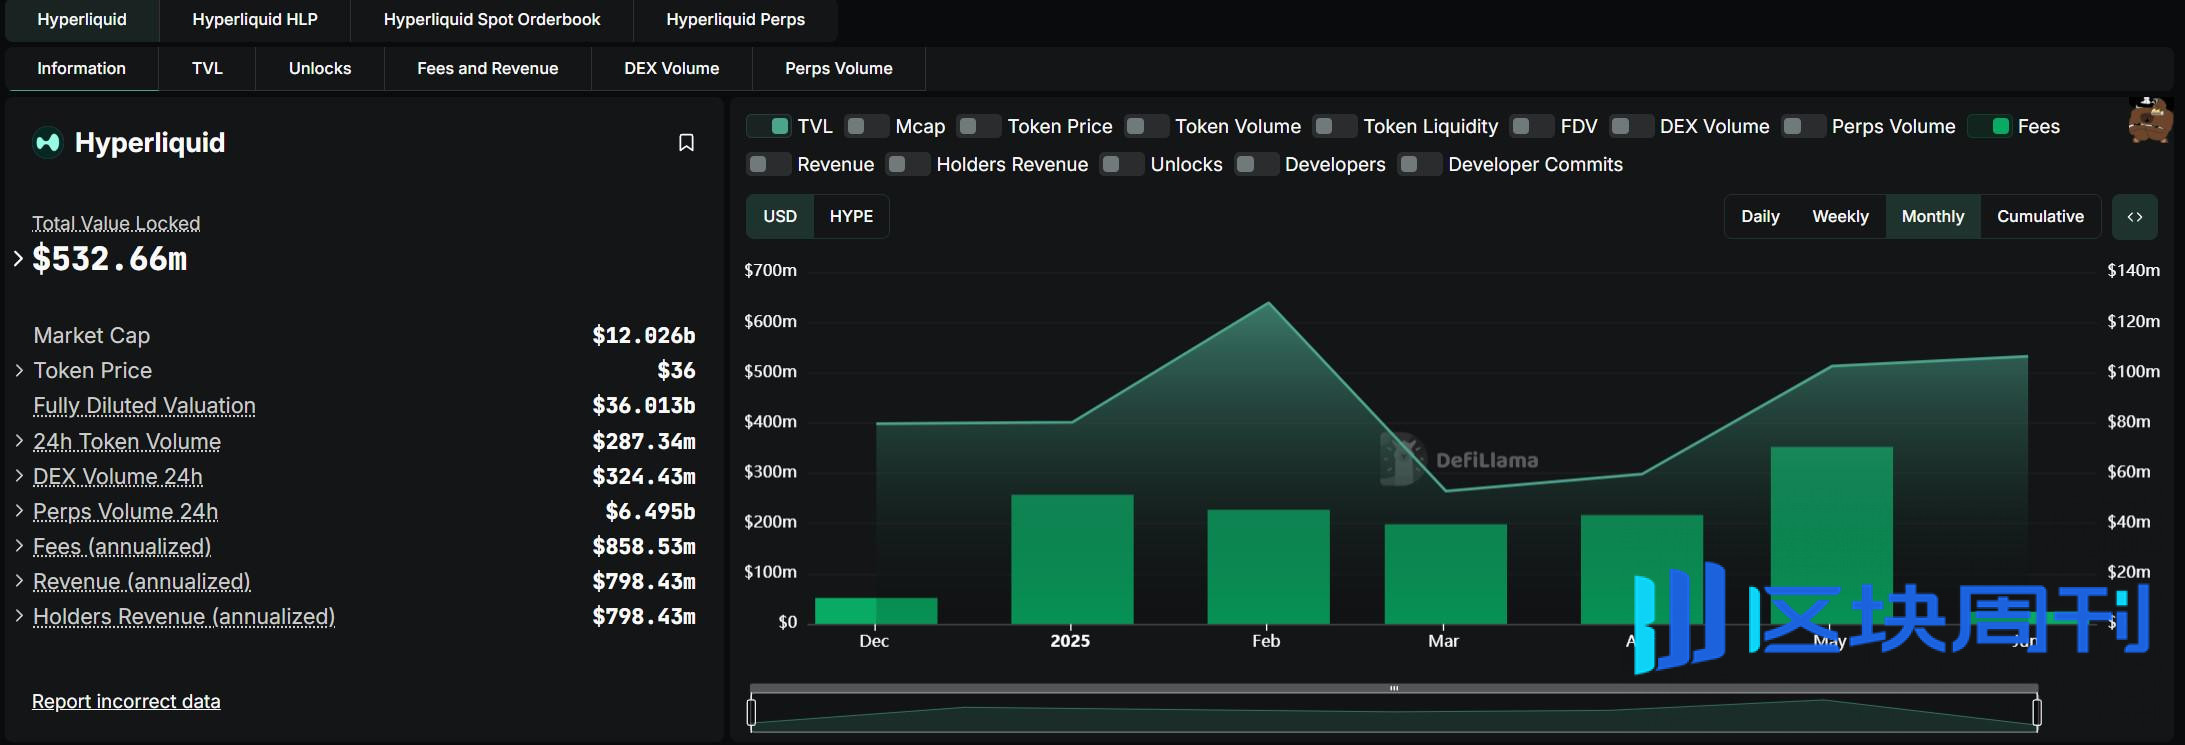Screen dimensions: 2185x745
Task: Expand the 24h Token Volume row
Action: (19, 440)
